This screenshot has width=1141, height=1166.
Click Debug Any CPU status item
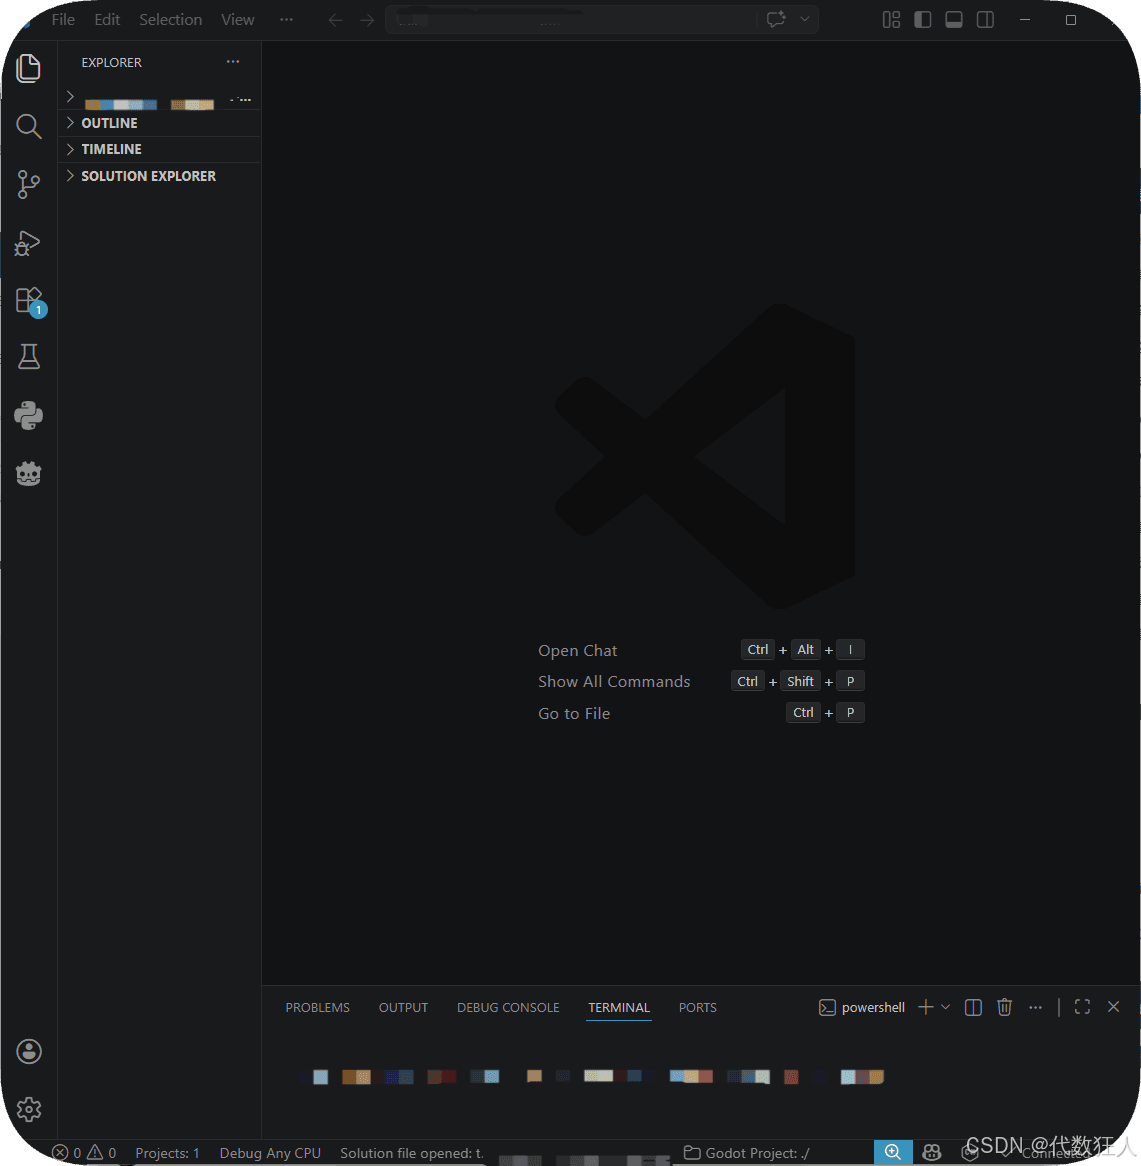click(270, 1153)
